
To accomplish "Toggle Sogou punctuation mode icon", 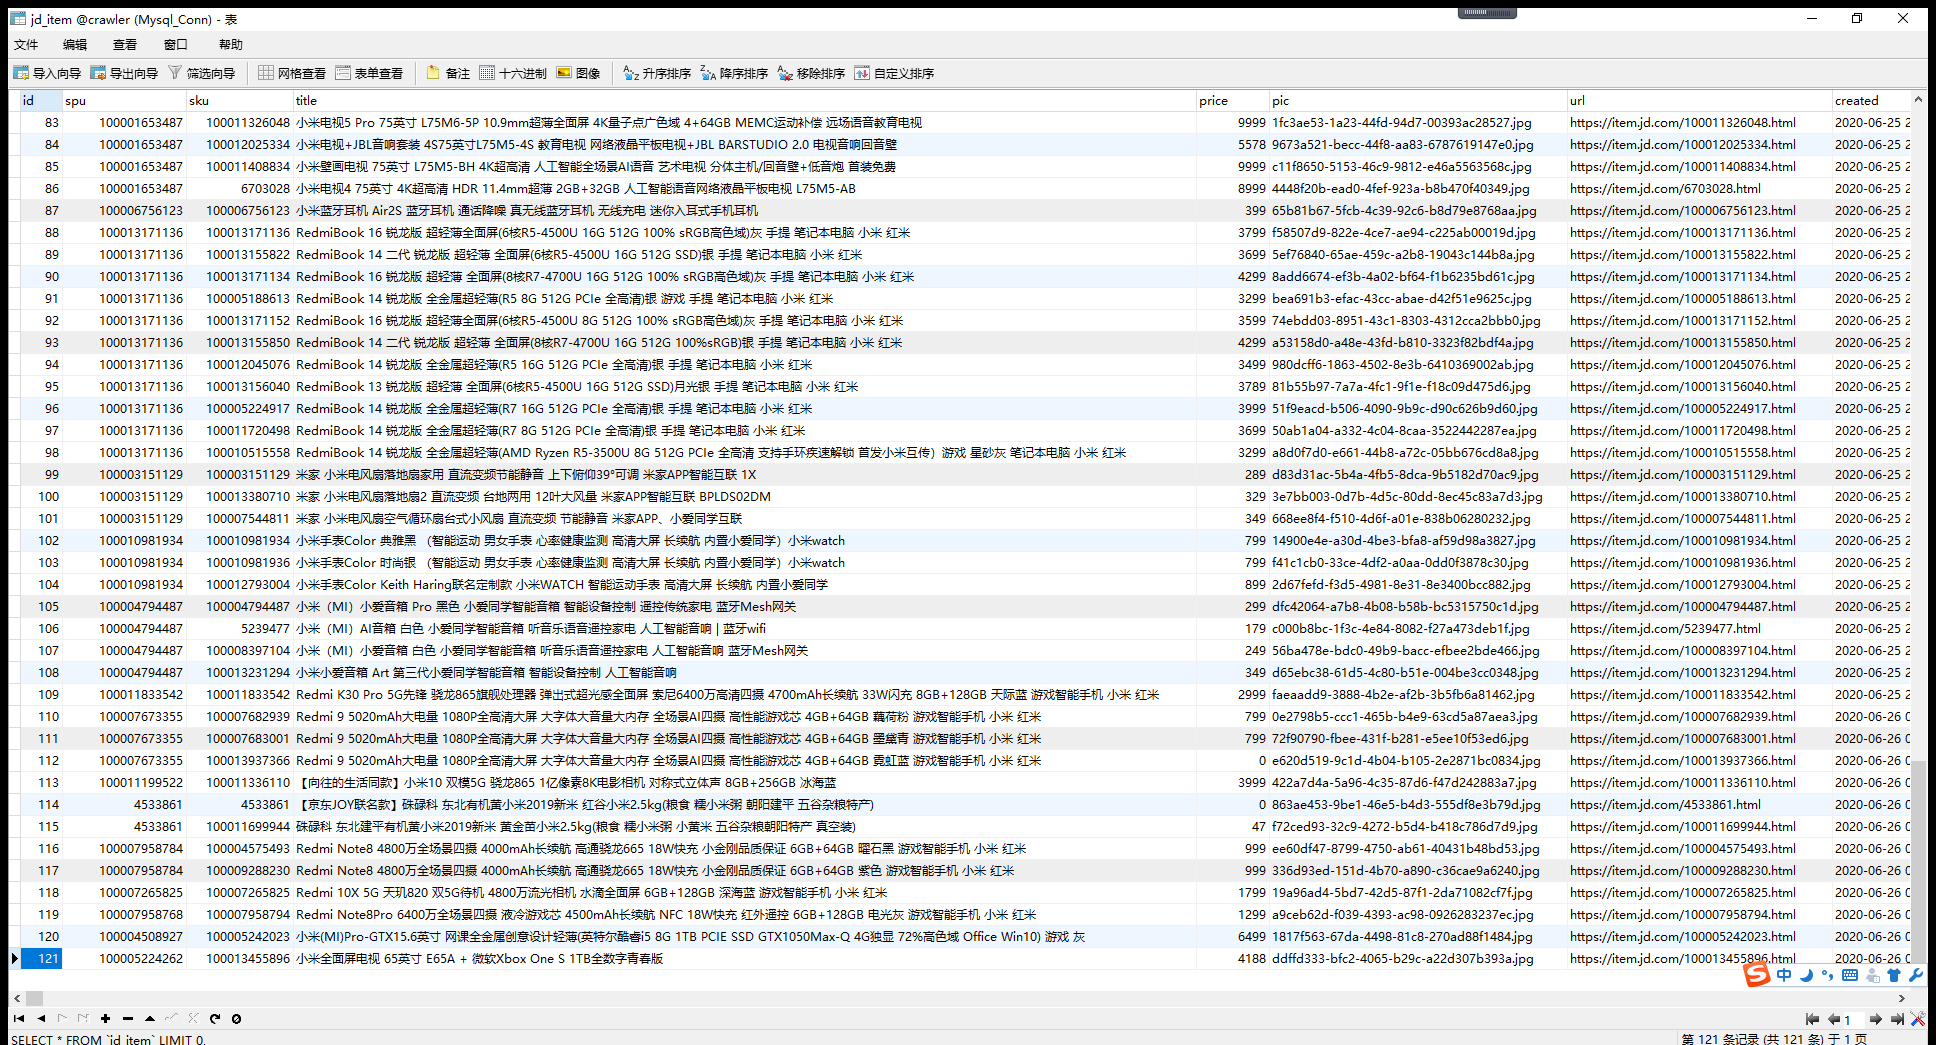I will [1828, 975].
